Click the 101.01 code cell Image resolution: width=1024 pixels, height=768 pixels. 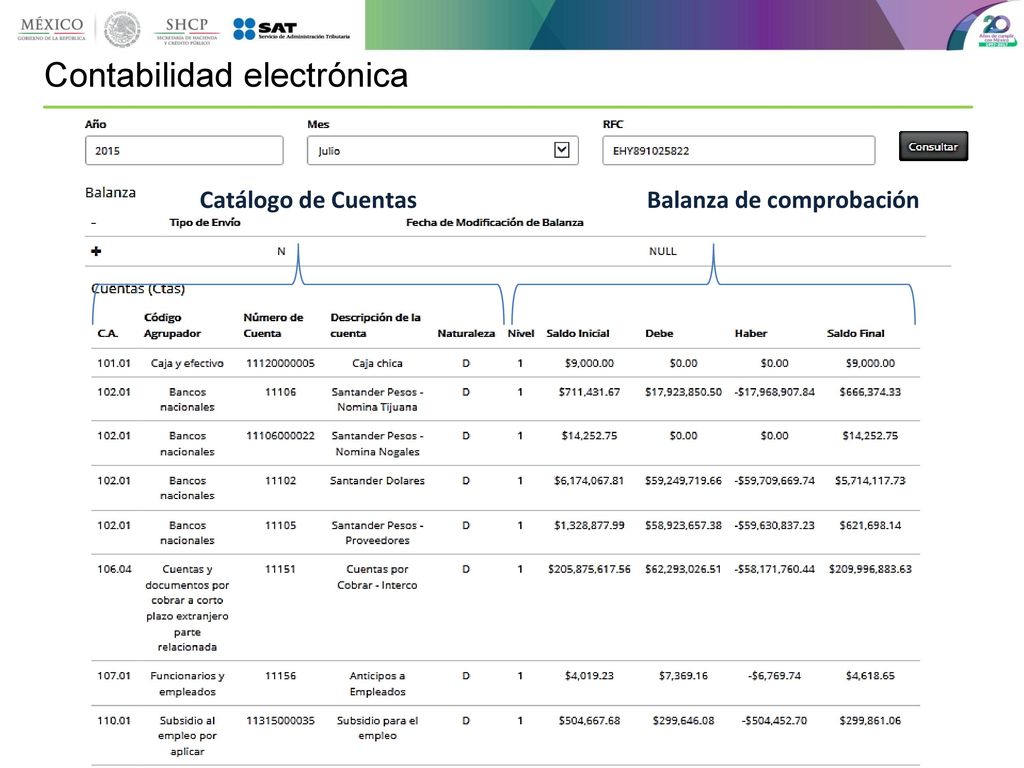point(114,363)
